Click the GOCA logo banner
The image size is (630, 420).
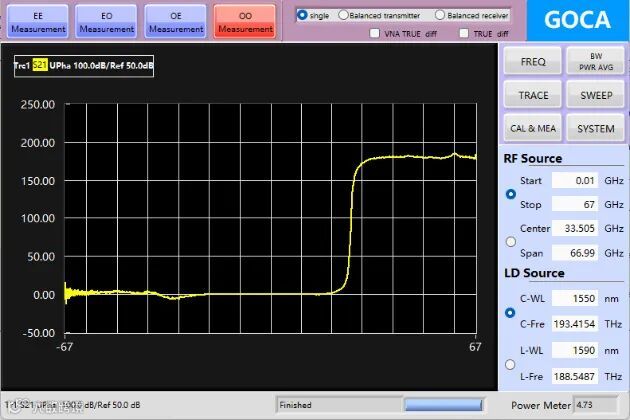point(577,20)
